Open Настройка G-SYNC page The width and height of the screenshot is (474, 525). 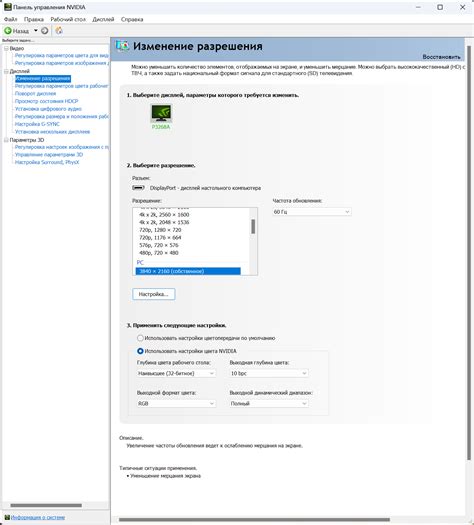tap(37, 124)
